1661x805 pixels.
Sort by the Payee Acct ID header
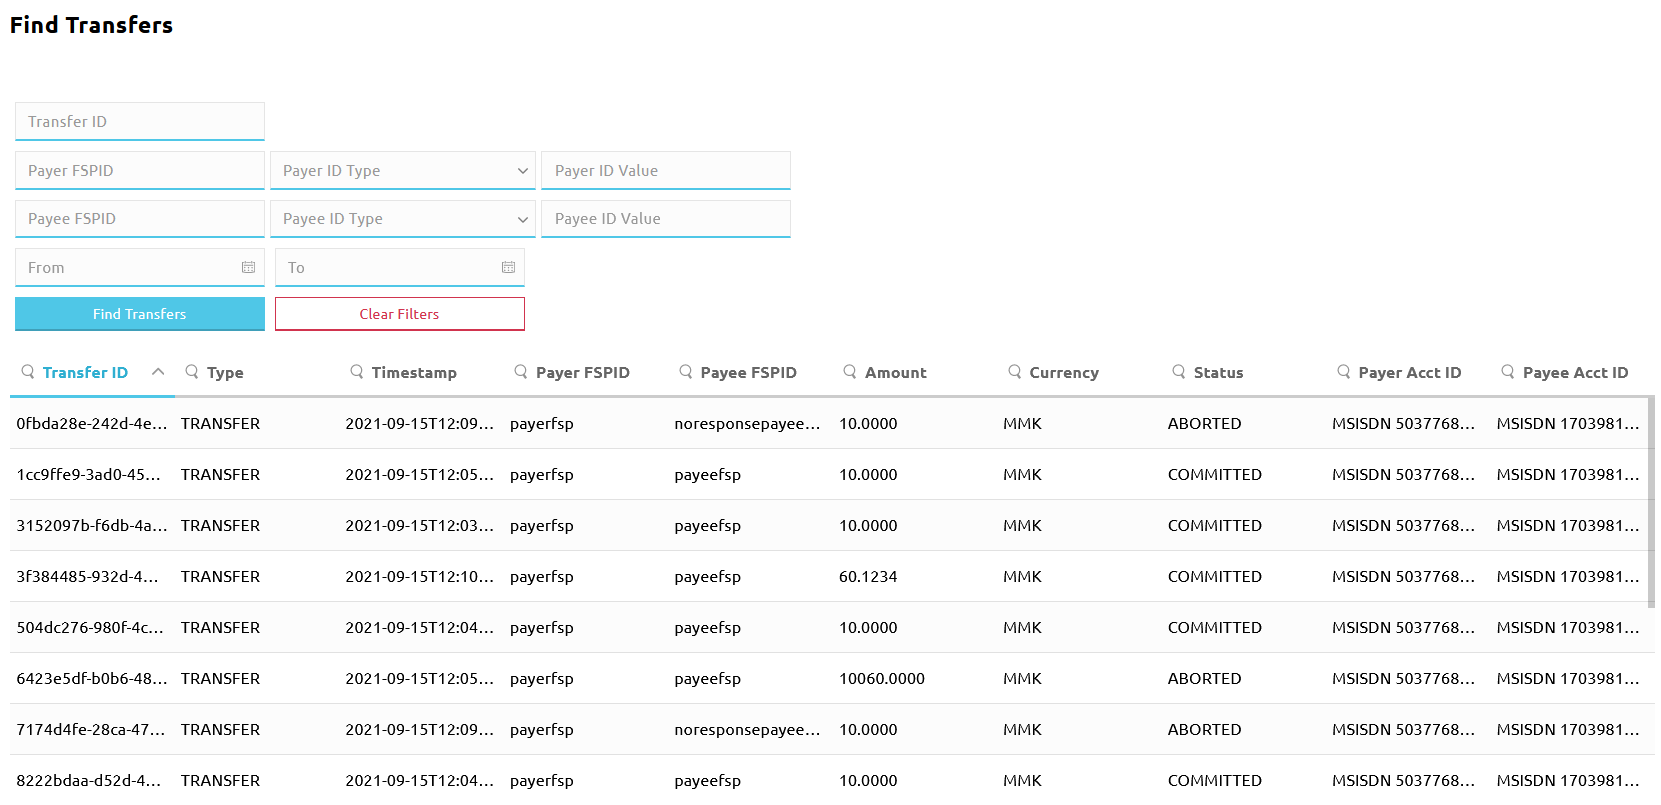pos(1575,373)
